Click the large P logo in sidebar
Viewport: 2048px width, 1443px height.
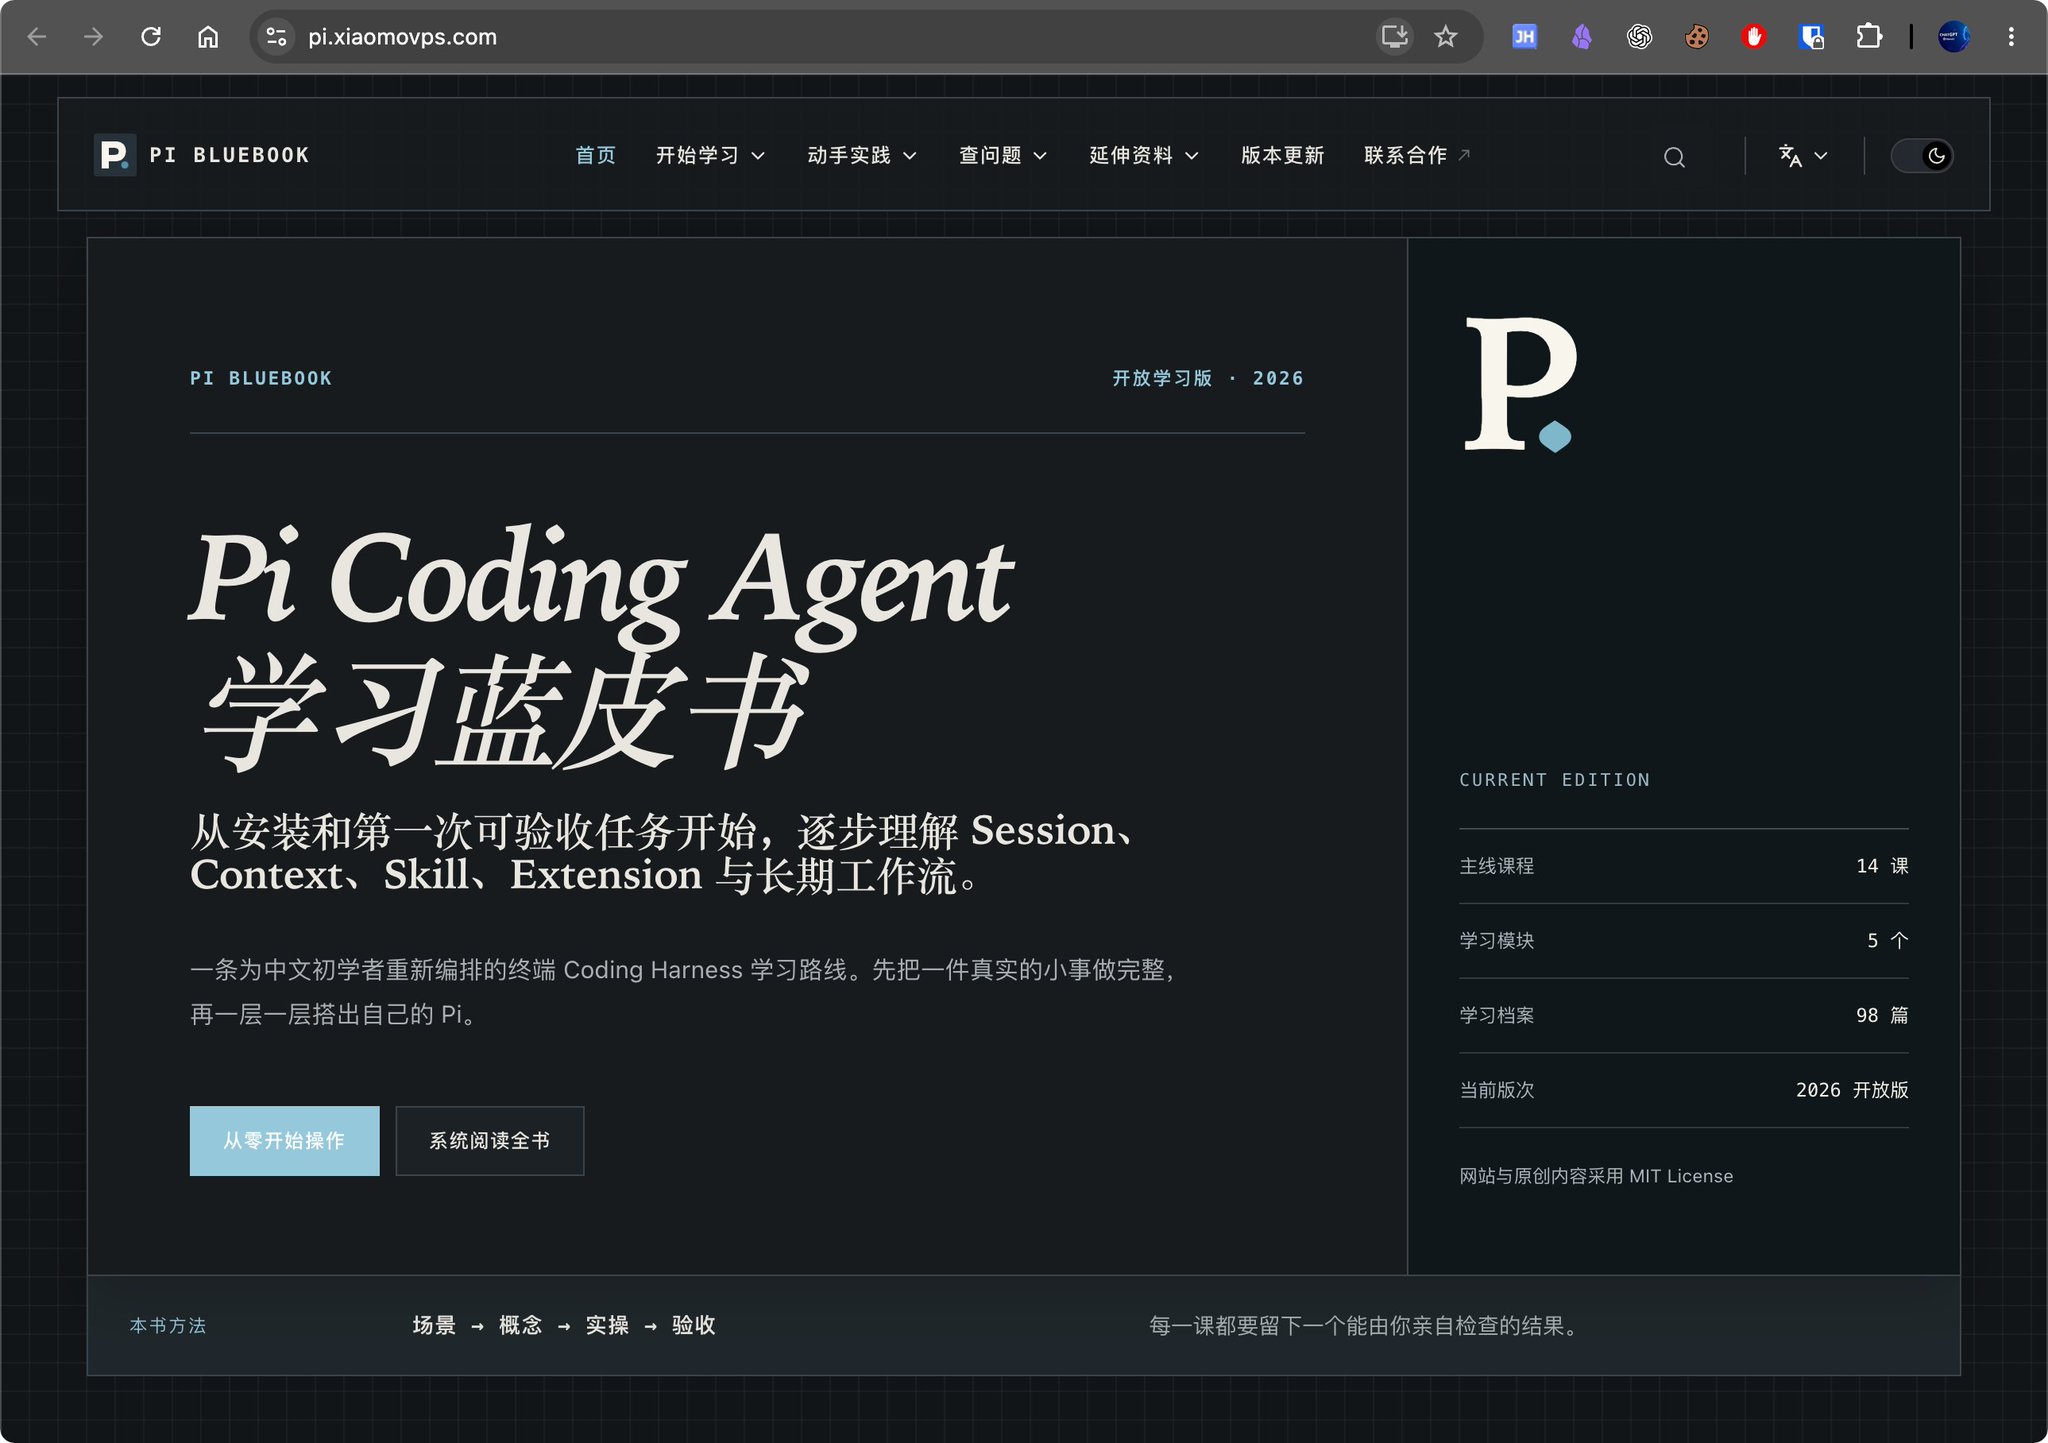1520,385
